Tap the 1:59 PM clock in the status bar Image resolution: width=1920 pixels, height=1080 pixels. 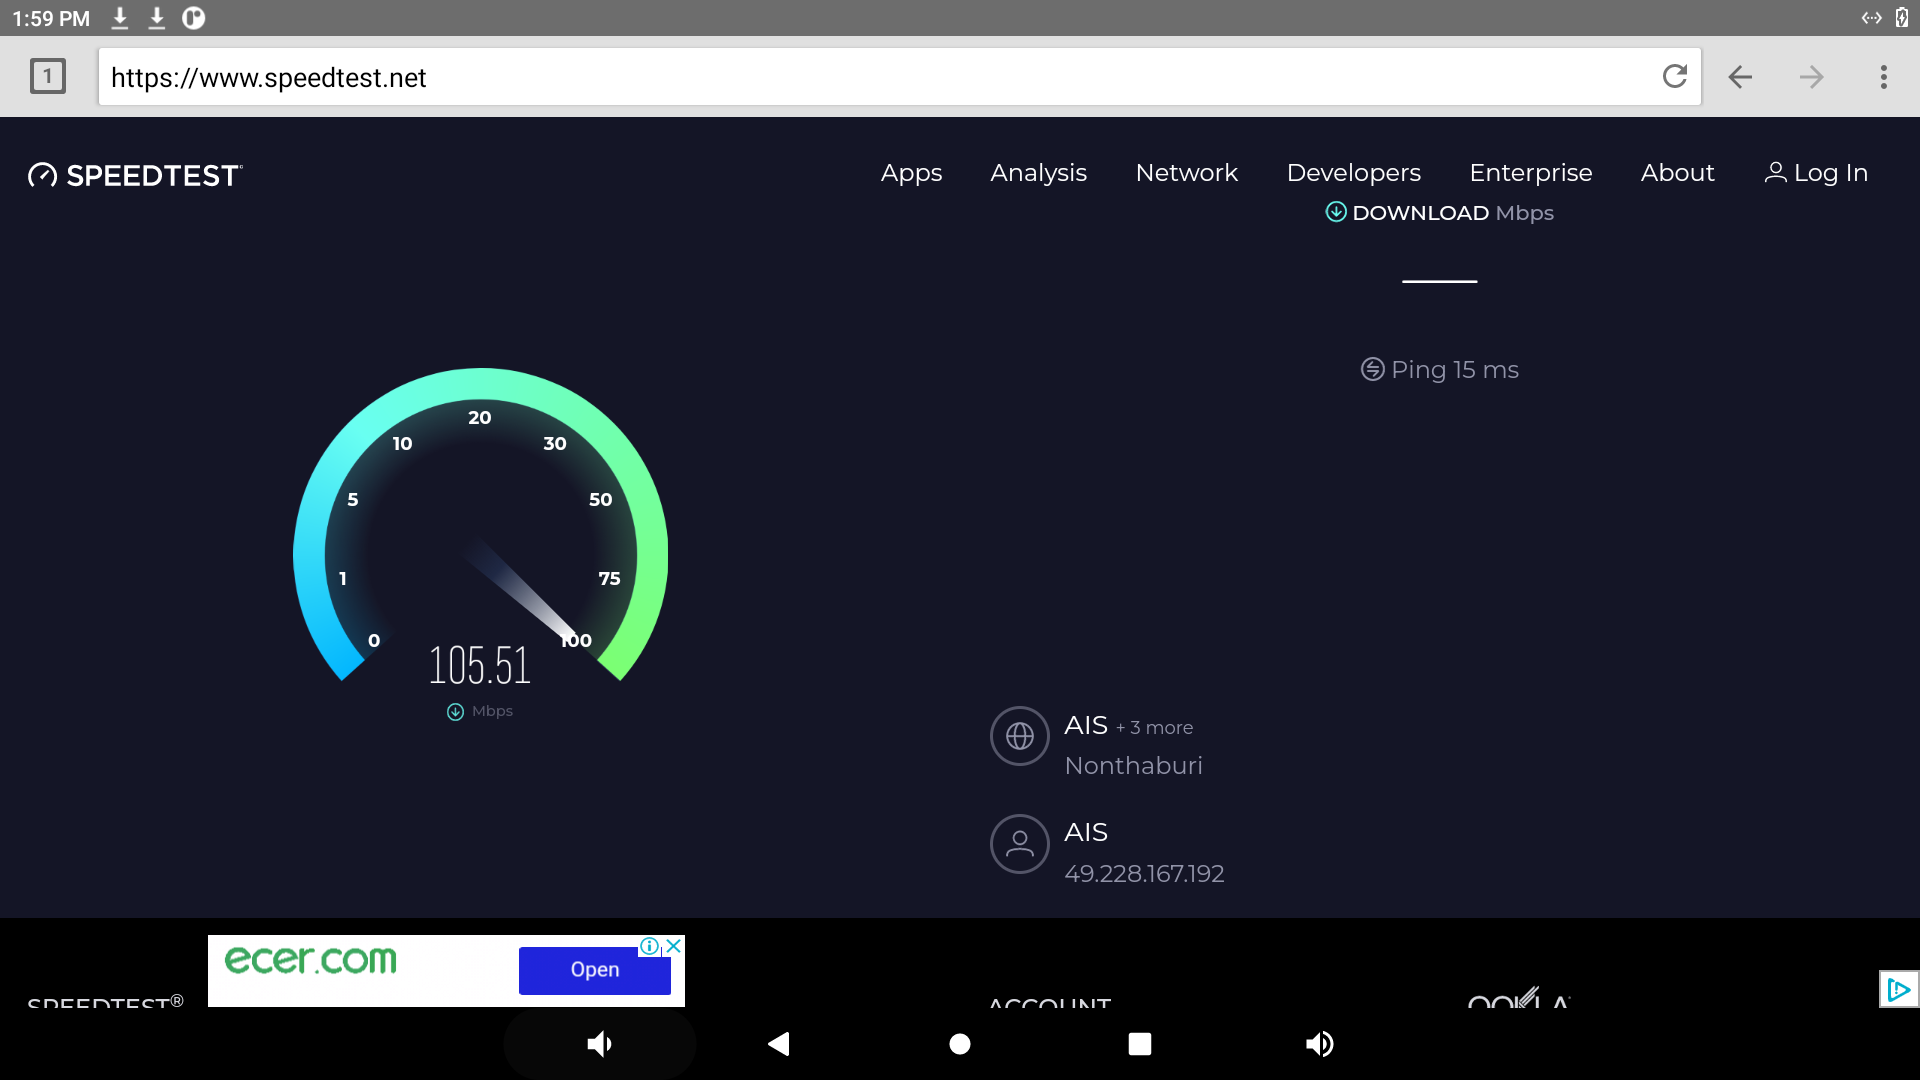coord(51,19)
